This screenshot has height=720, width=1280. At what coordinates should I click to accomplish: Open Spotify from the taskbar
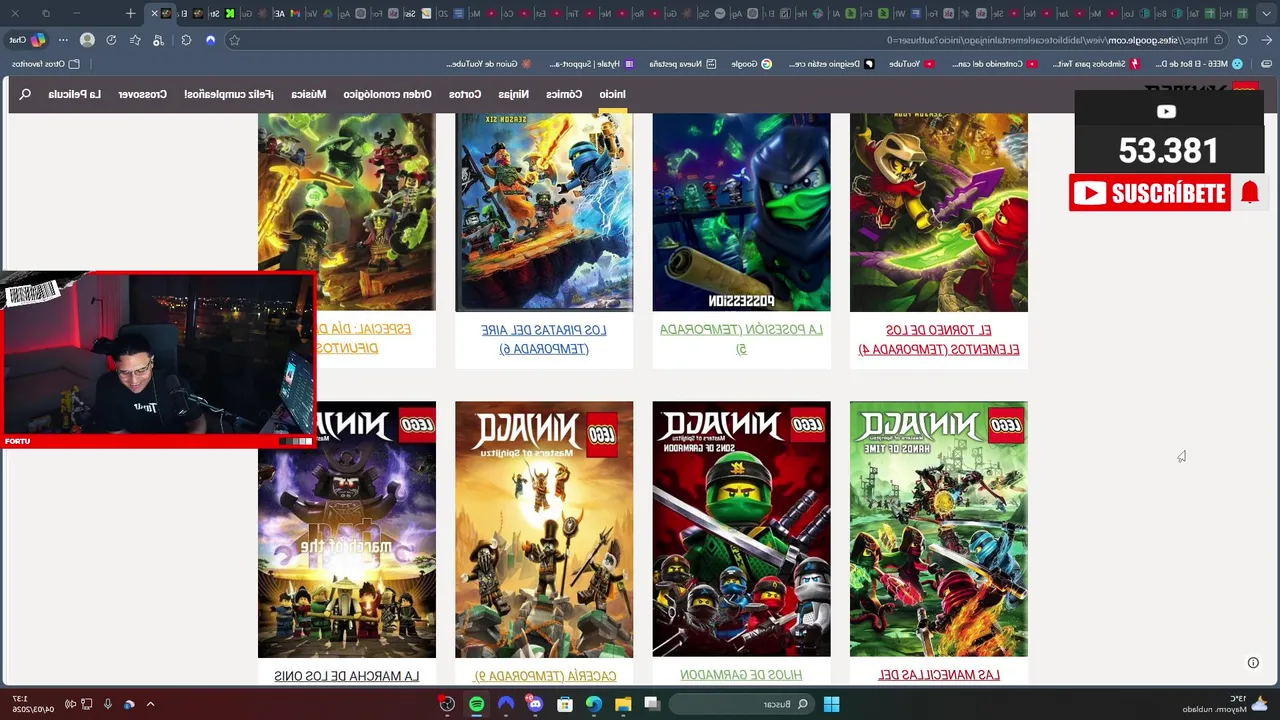point(476,704)
